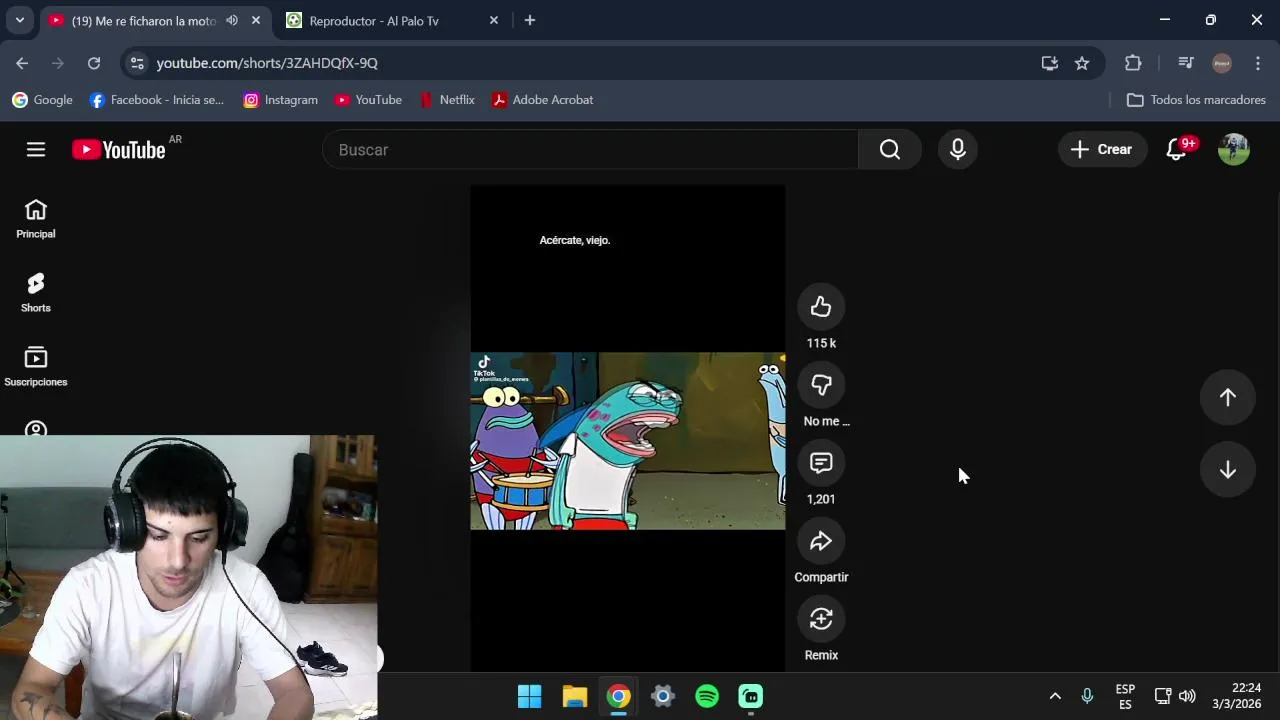Go back in Chrome history
This screenshot has height=720, width=1280.
tap(22, 63)
